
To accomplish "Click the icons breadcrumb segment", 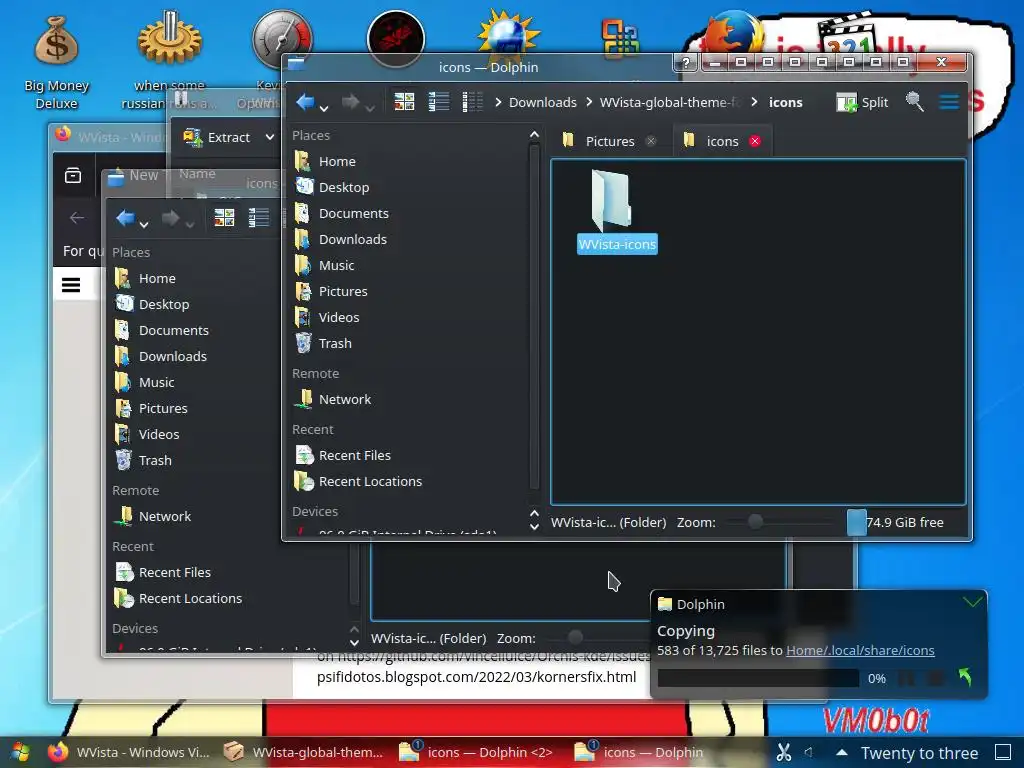I will [x=786, y=103].
